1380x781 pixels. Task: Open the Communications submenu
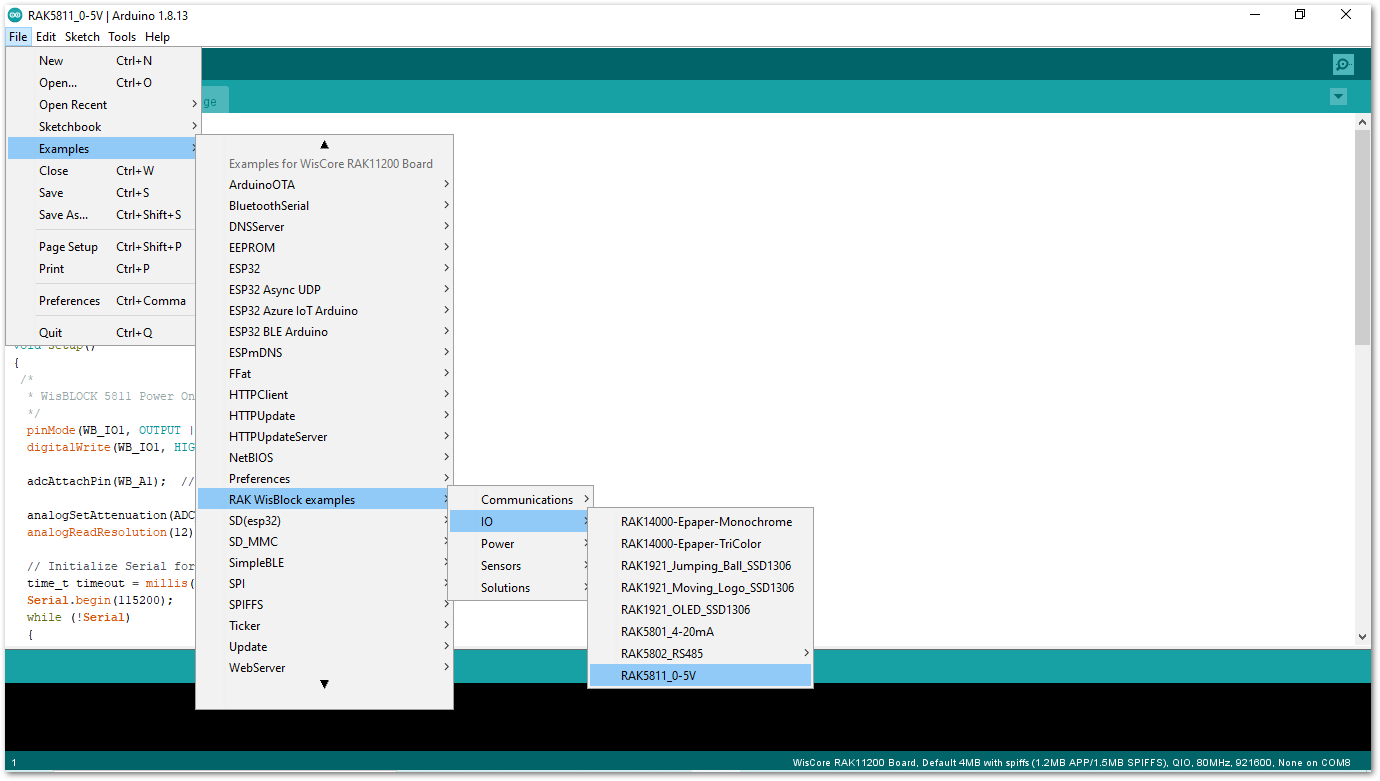[x=521, y=500]
